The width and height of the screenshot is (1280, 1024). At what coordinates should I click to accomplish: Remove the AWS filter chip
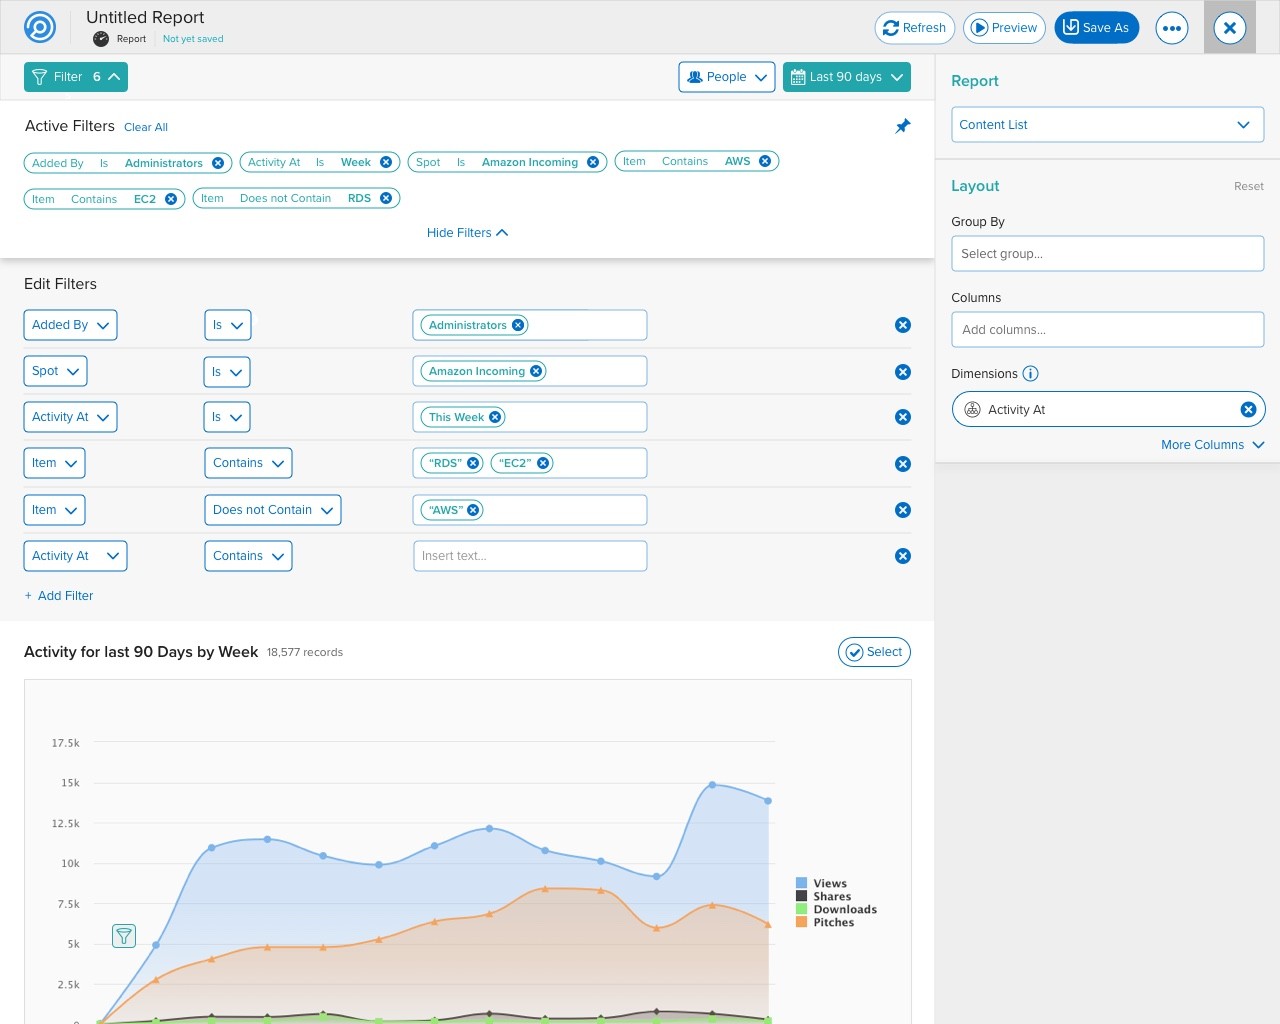tap(765, 161)
